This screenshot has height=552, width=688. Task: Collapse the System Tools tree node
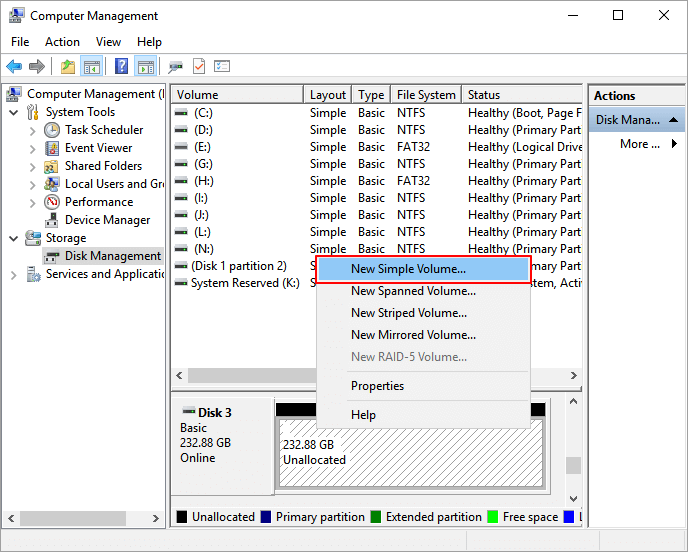[x=14, y=112]
